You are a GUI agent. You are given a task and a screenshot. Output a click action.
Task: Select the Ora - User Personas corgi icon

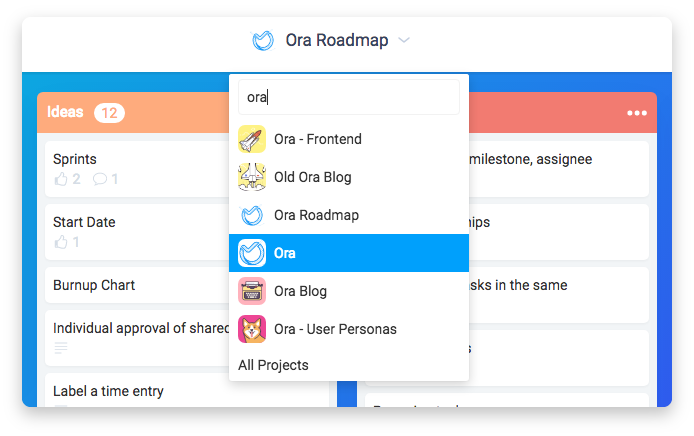pyautogui.click(x=252, y=329)
